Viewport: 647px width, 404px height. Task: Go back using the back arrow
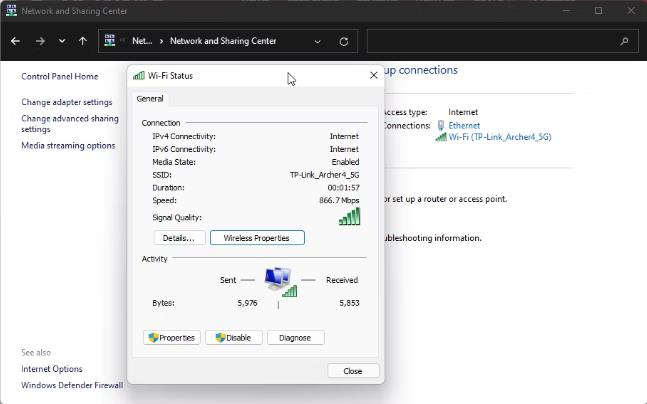15,41
